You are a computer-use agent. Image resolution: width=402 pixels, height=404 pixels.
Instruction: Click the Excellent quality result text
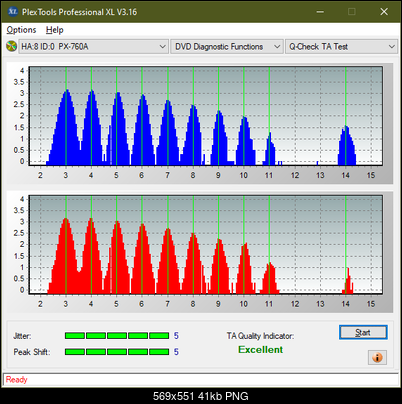click(260, 350)
